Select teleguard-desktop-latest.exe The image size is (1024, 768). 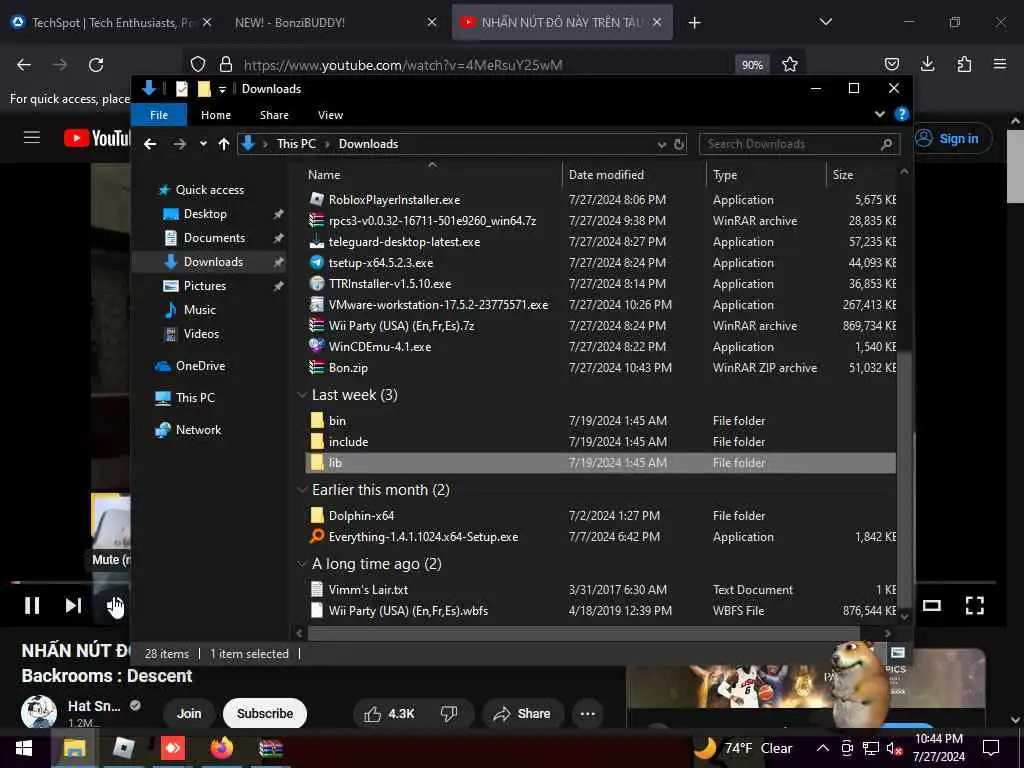(601, 242)
